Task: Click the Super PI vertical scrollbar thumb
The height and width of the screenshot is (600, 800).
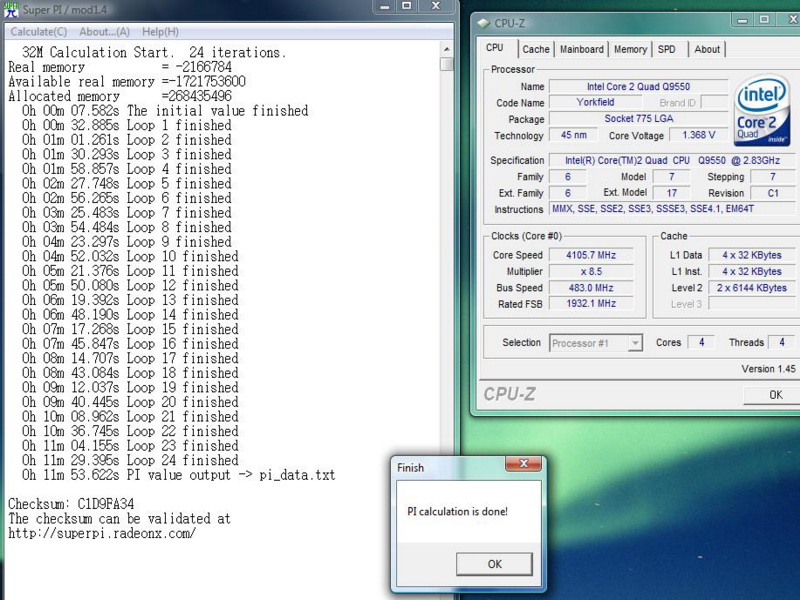Action: click(447, 64)
